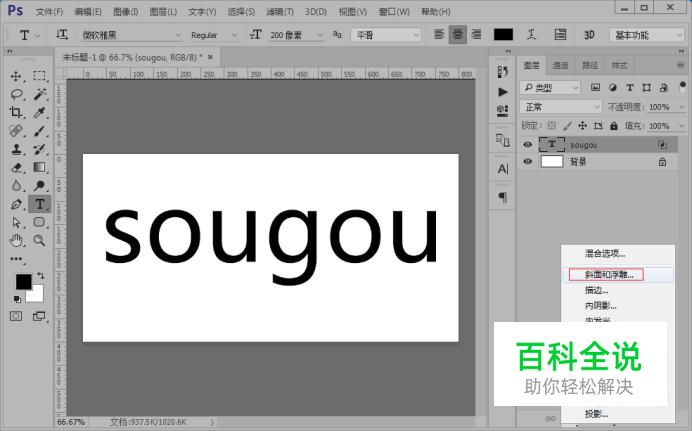This screenshot has width=692, height=431.
Task: Center the text alignment
Action: [458, 34]
